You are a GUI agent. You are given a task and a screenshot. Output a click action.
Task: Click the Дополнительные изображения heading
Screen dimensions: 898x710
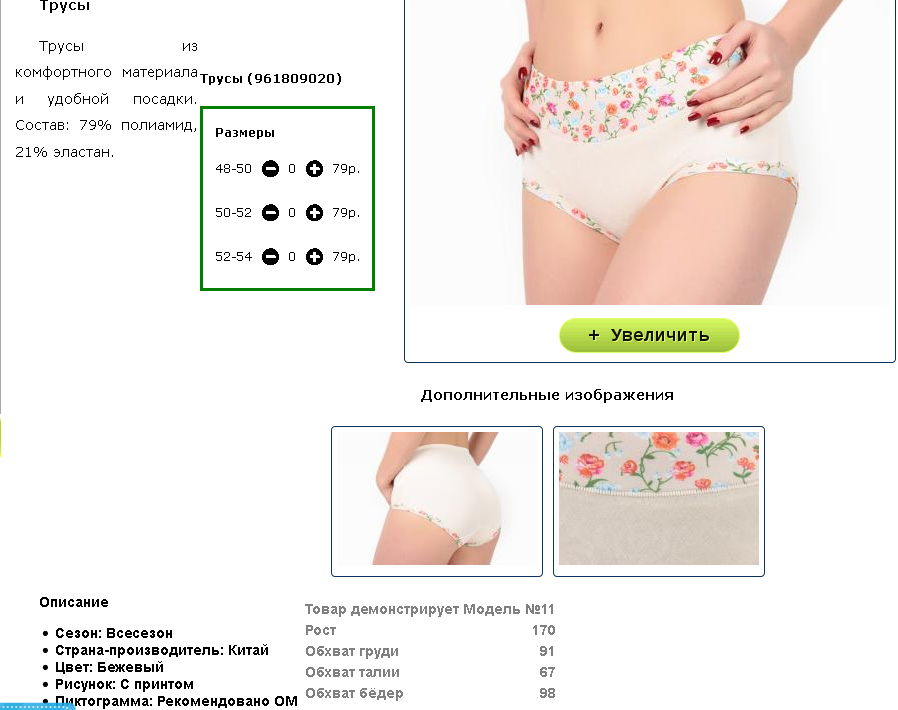tap(547, 395)
